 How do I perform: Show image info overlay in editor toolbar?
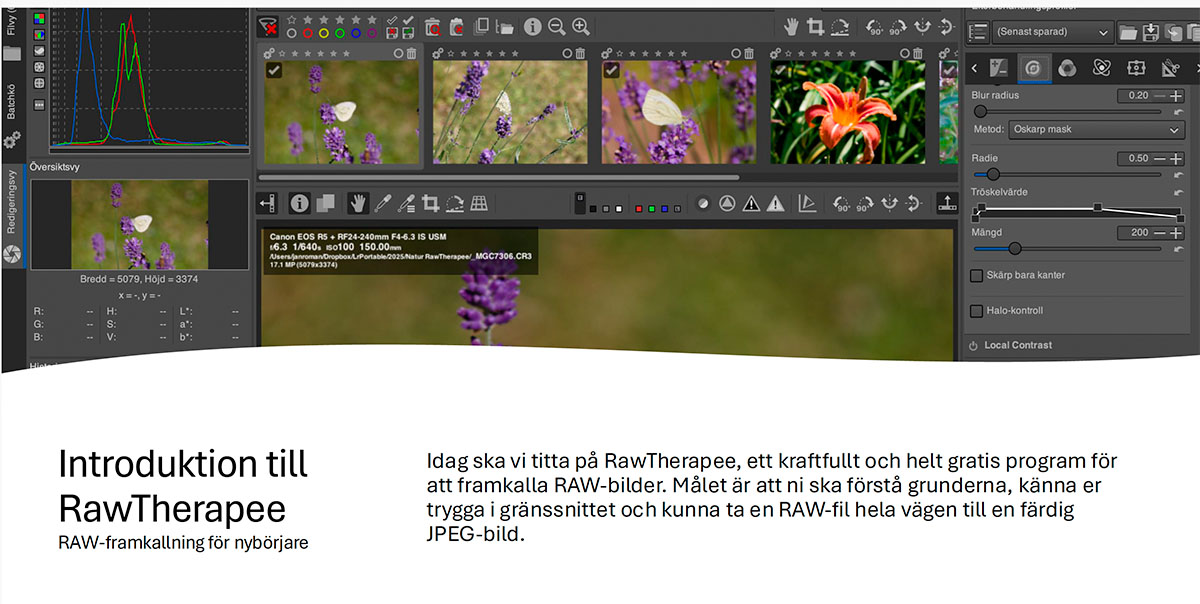[x=299, y=203]
